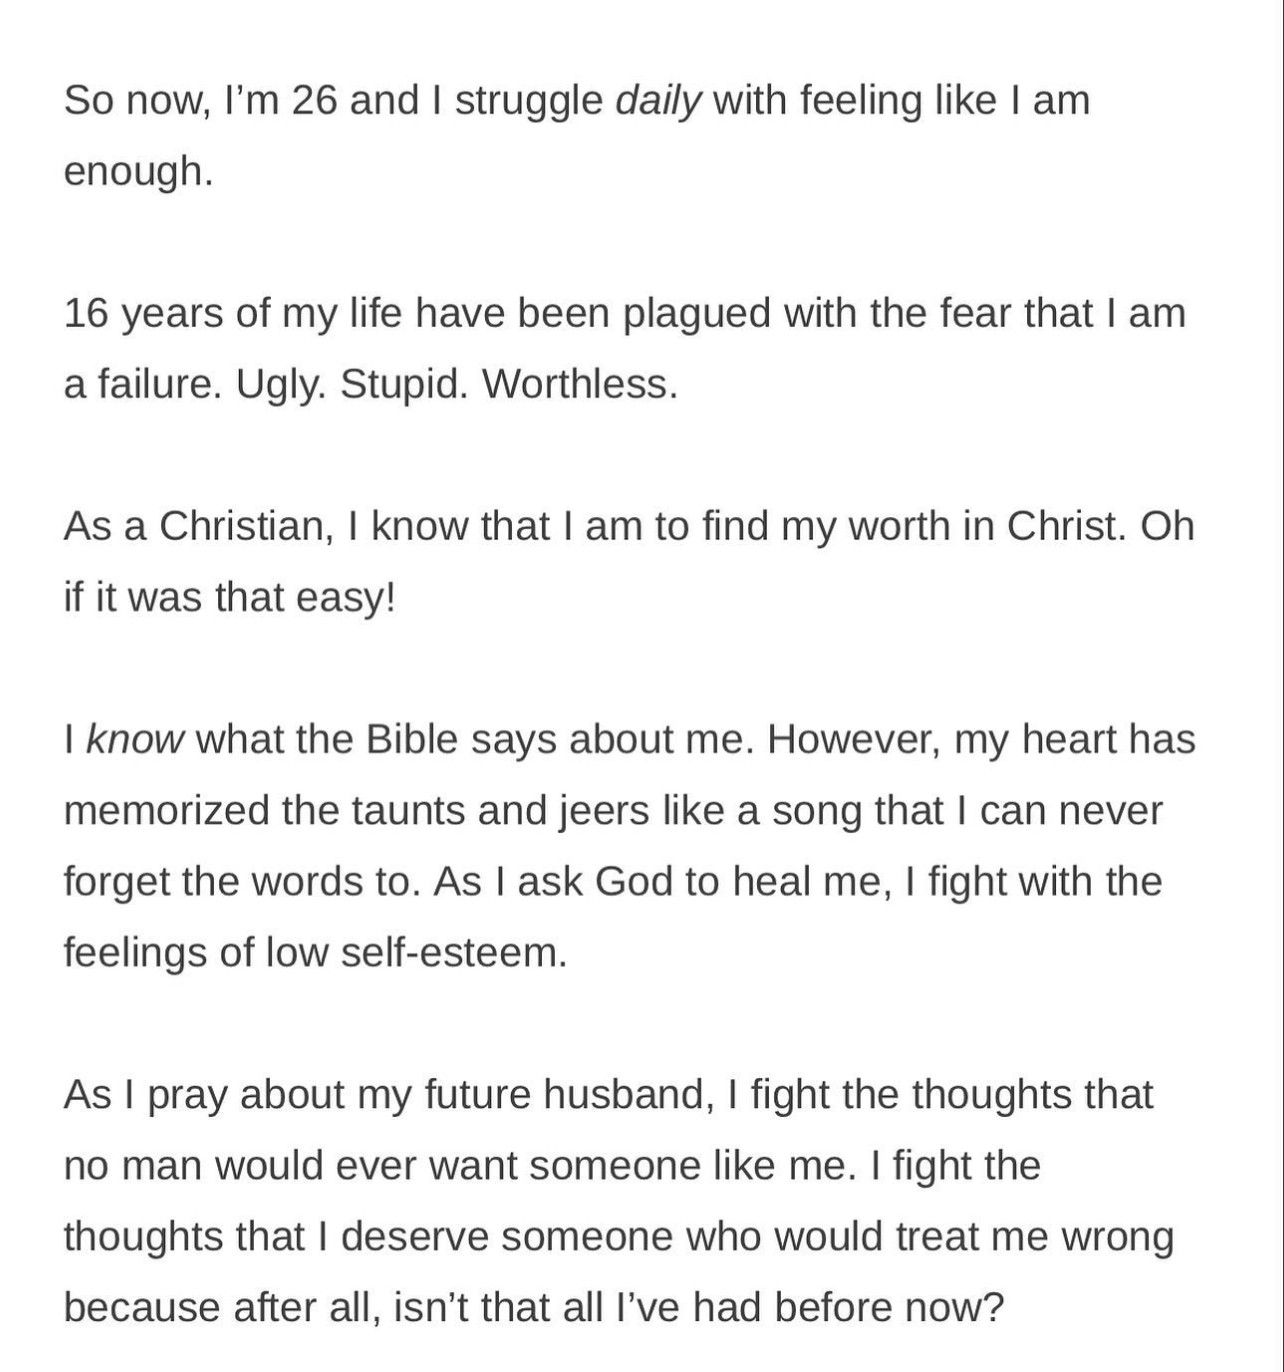Click the word "Worthless."
Screen dimensions: 1284x1372
pos(580,384)
